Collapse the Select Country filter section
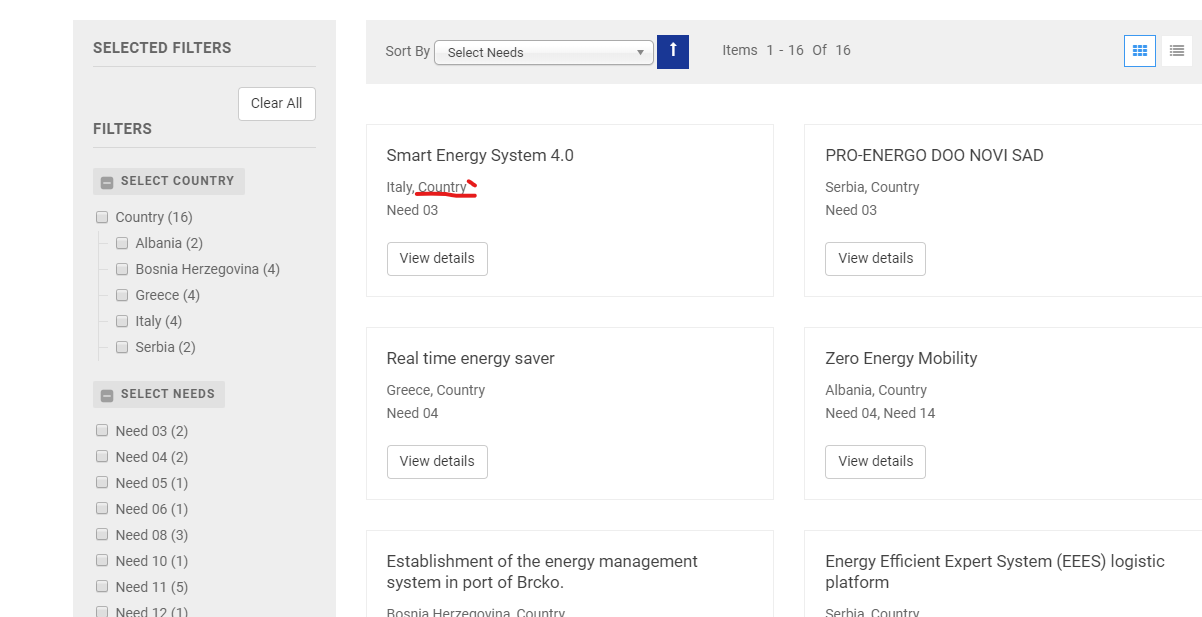Viewport: 1202px width, 617px height. (107, 182)
